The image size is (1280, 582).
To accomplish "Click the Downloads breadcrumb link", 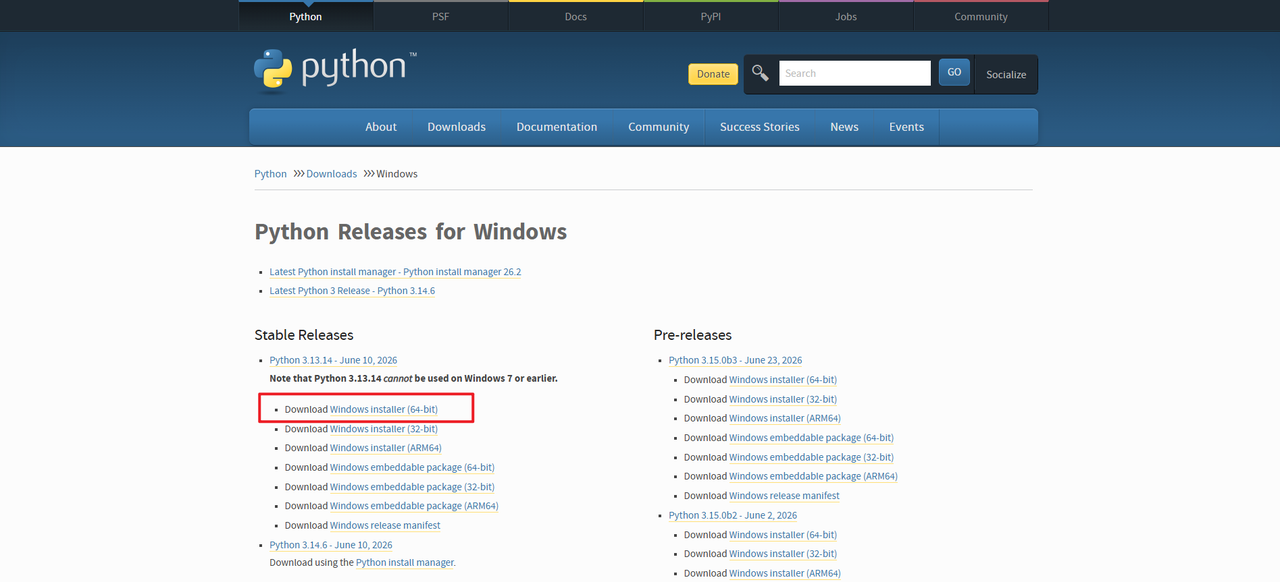I will click(x=331, y=174).
